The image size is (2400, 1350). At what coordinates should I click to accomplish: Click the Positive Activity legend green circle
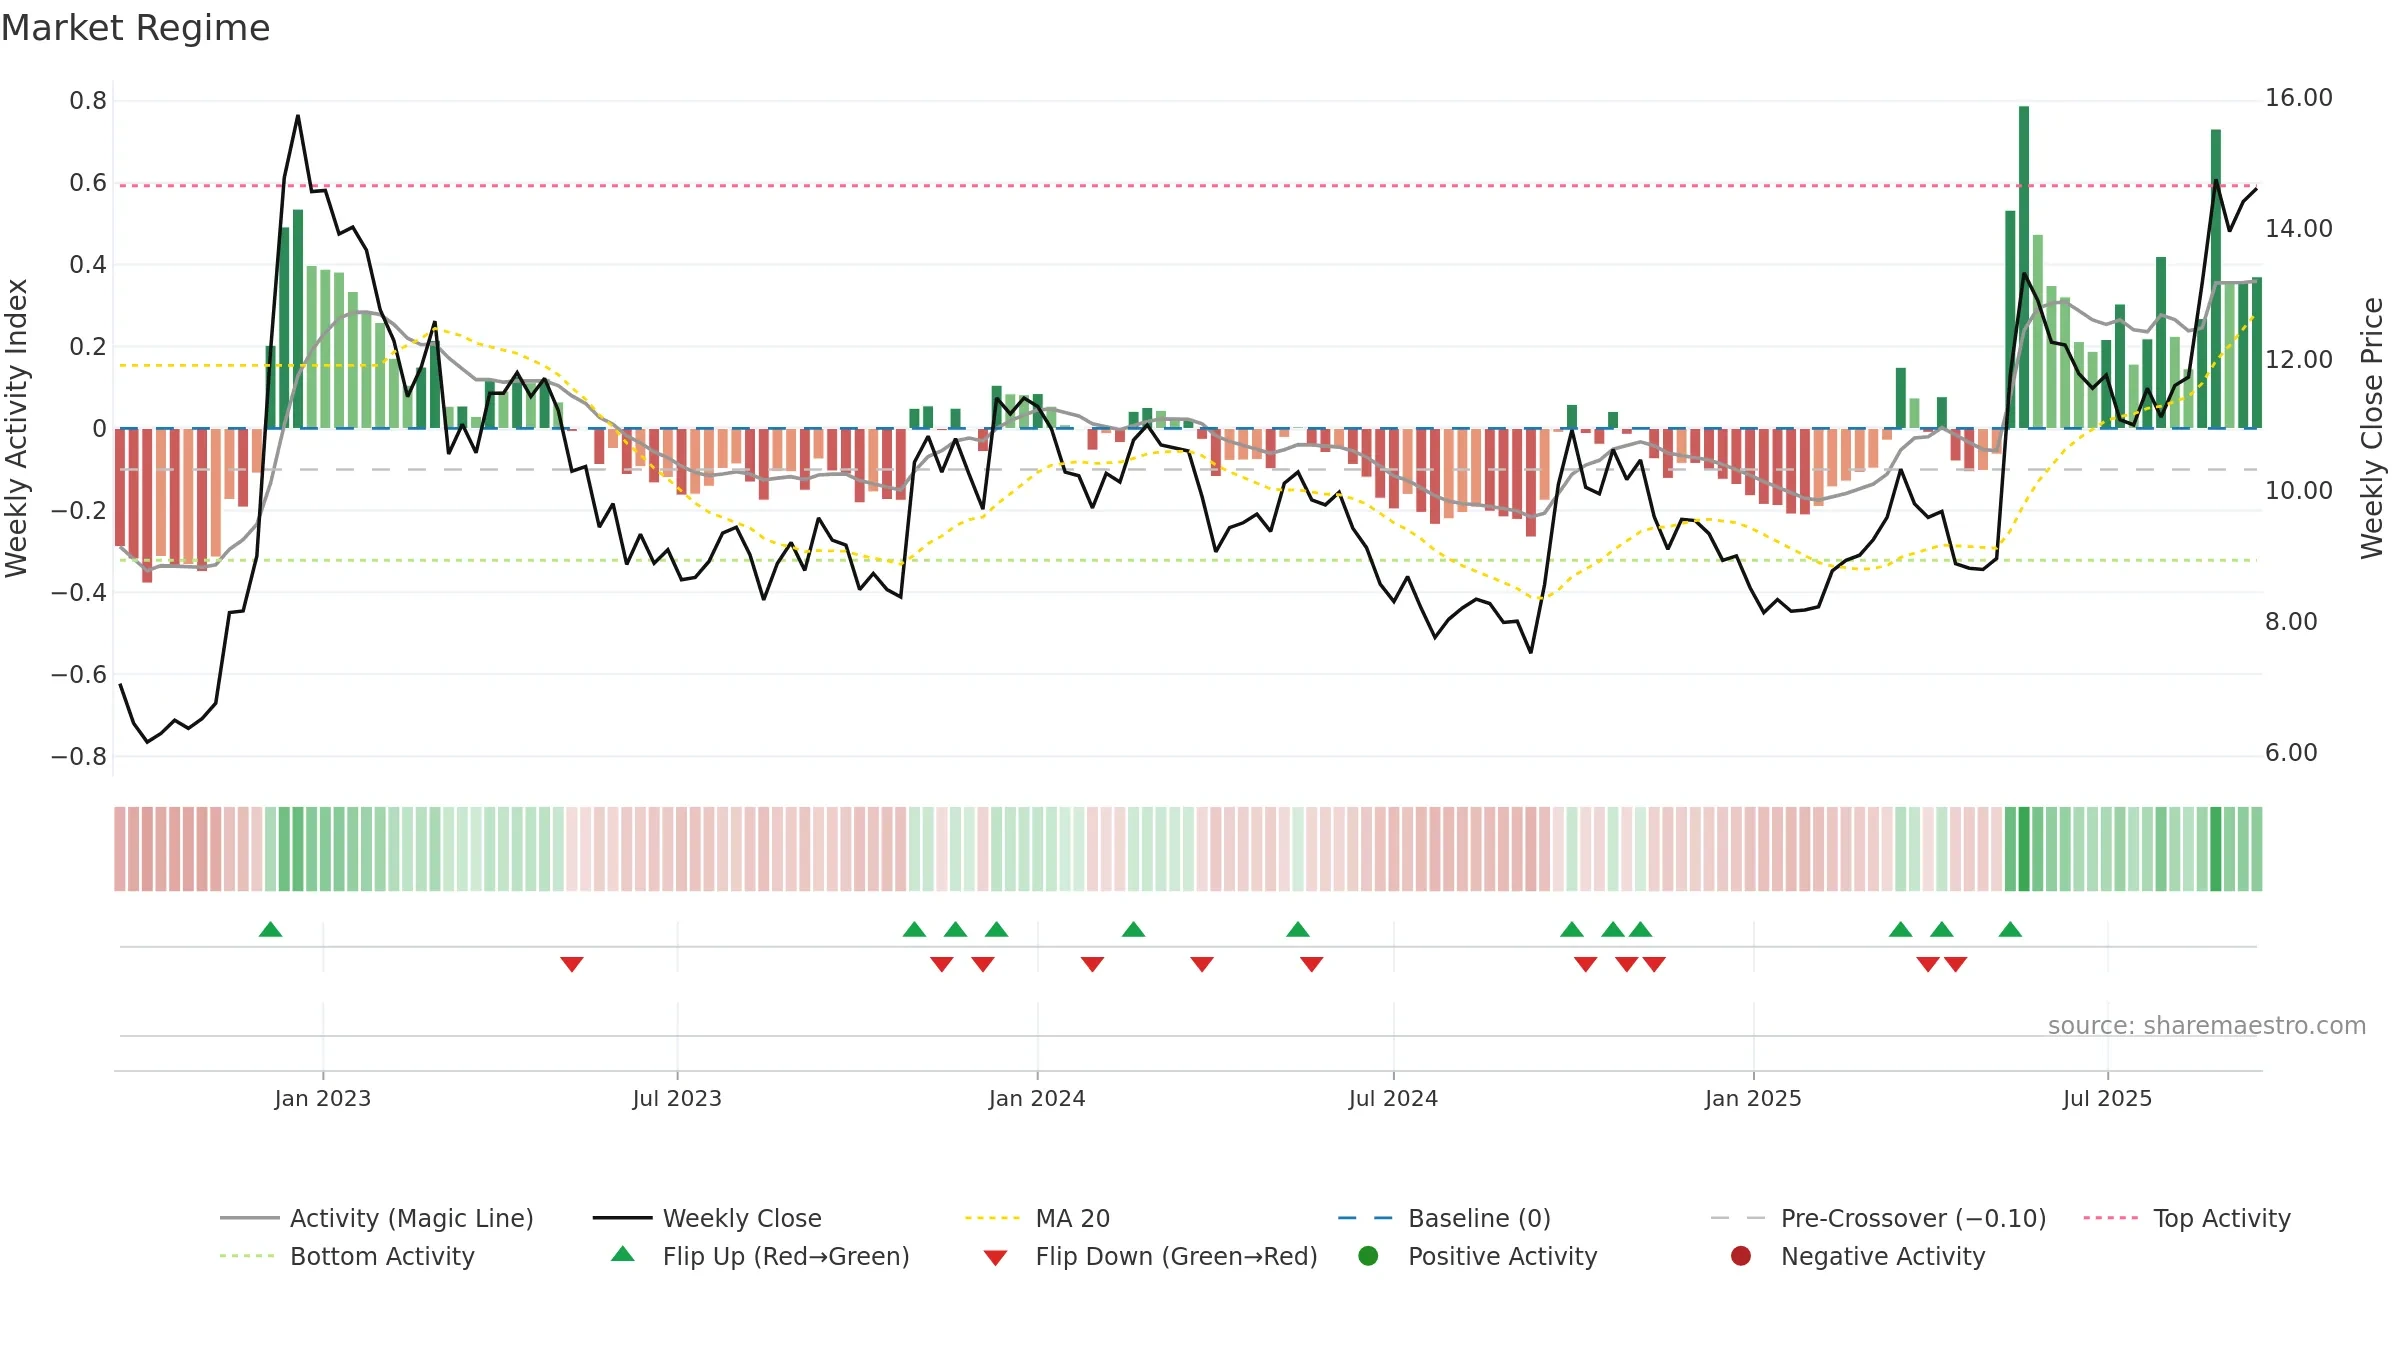[1368, 1255]
